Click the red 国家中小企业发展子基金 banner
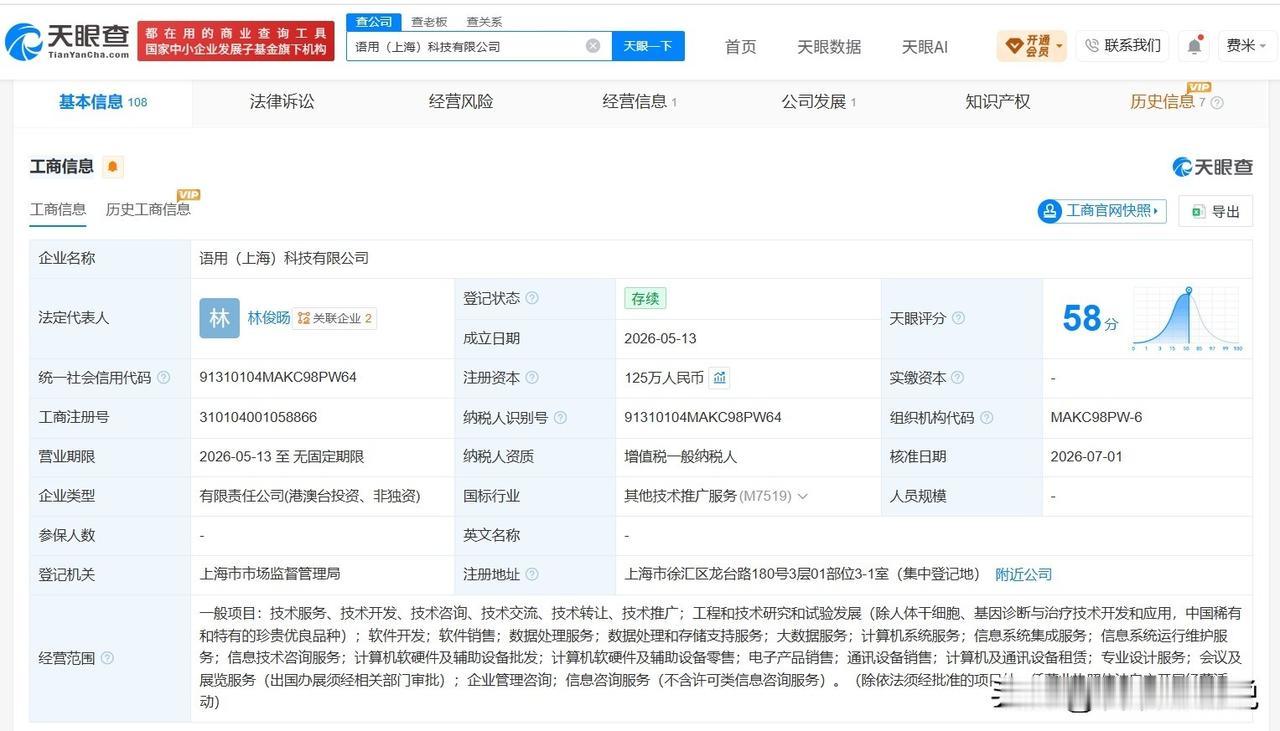This screenshot has height=731, width=1280. pyautogui.click(x=236, y=41)
